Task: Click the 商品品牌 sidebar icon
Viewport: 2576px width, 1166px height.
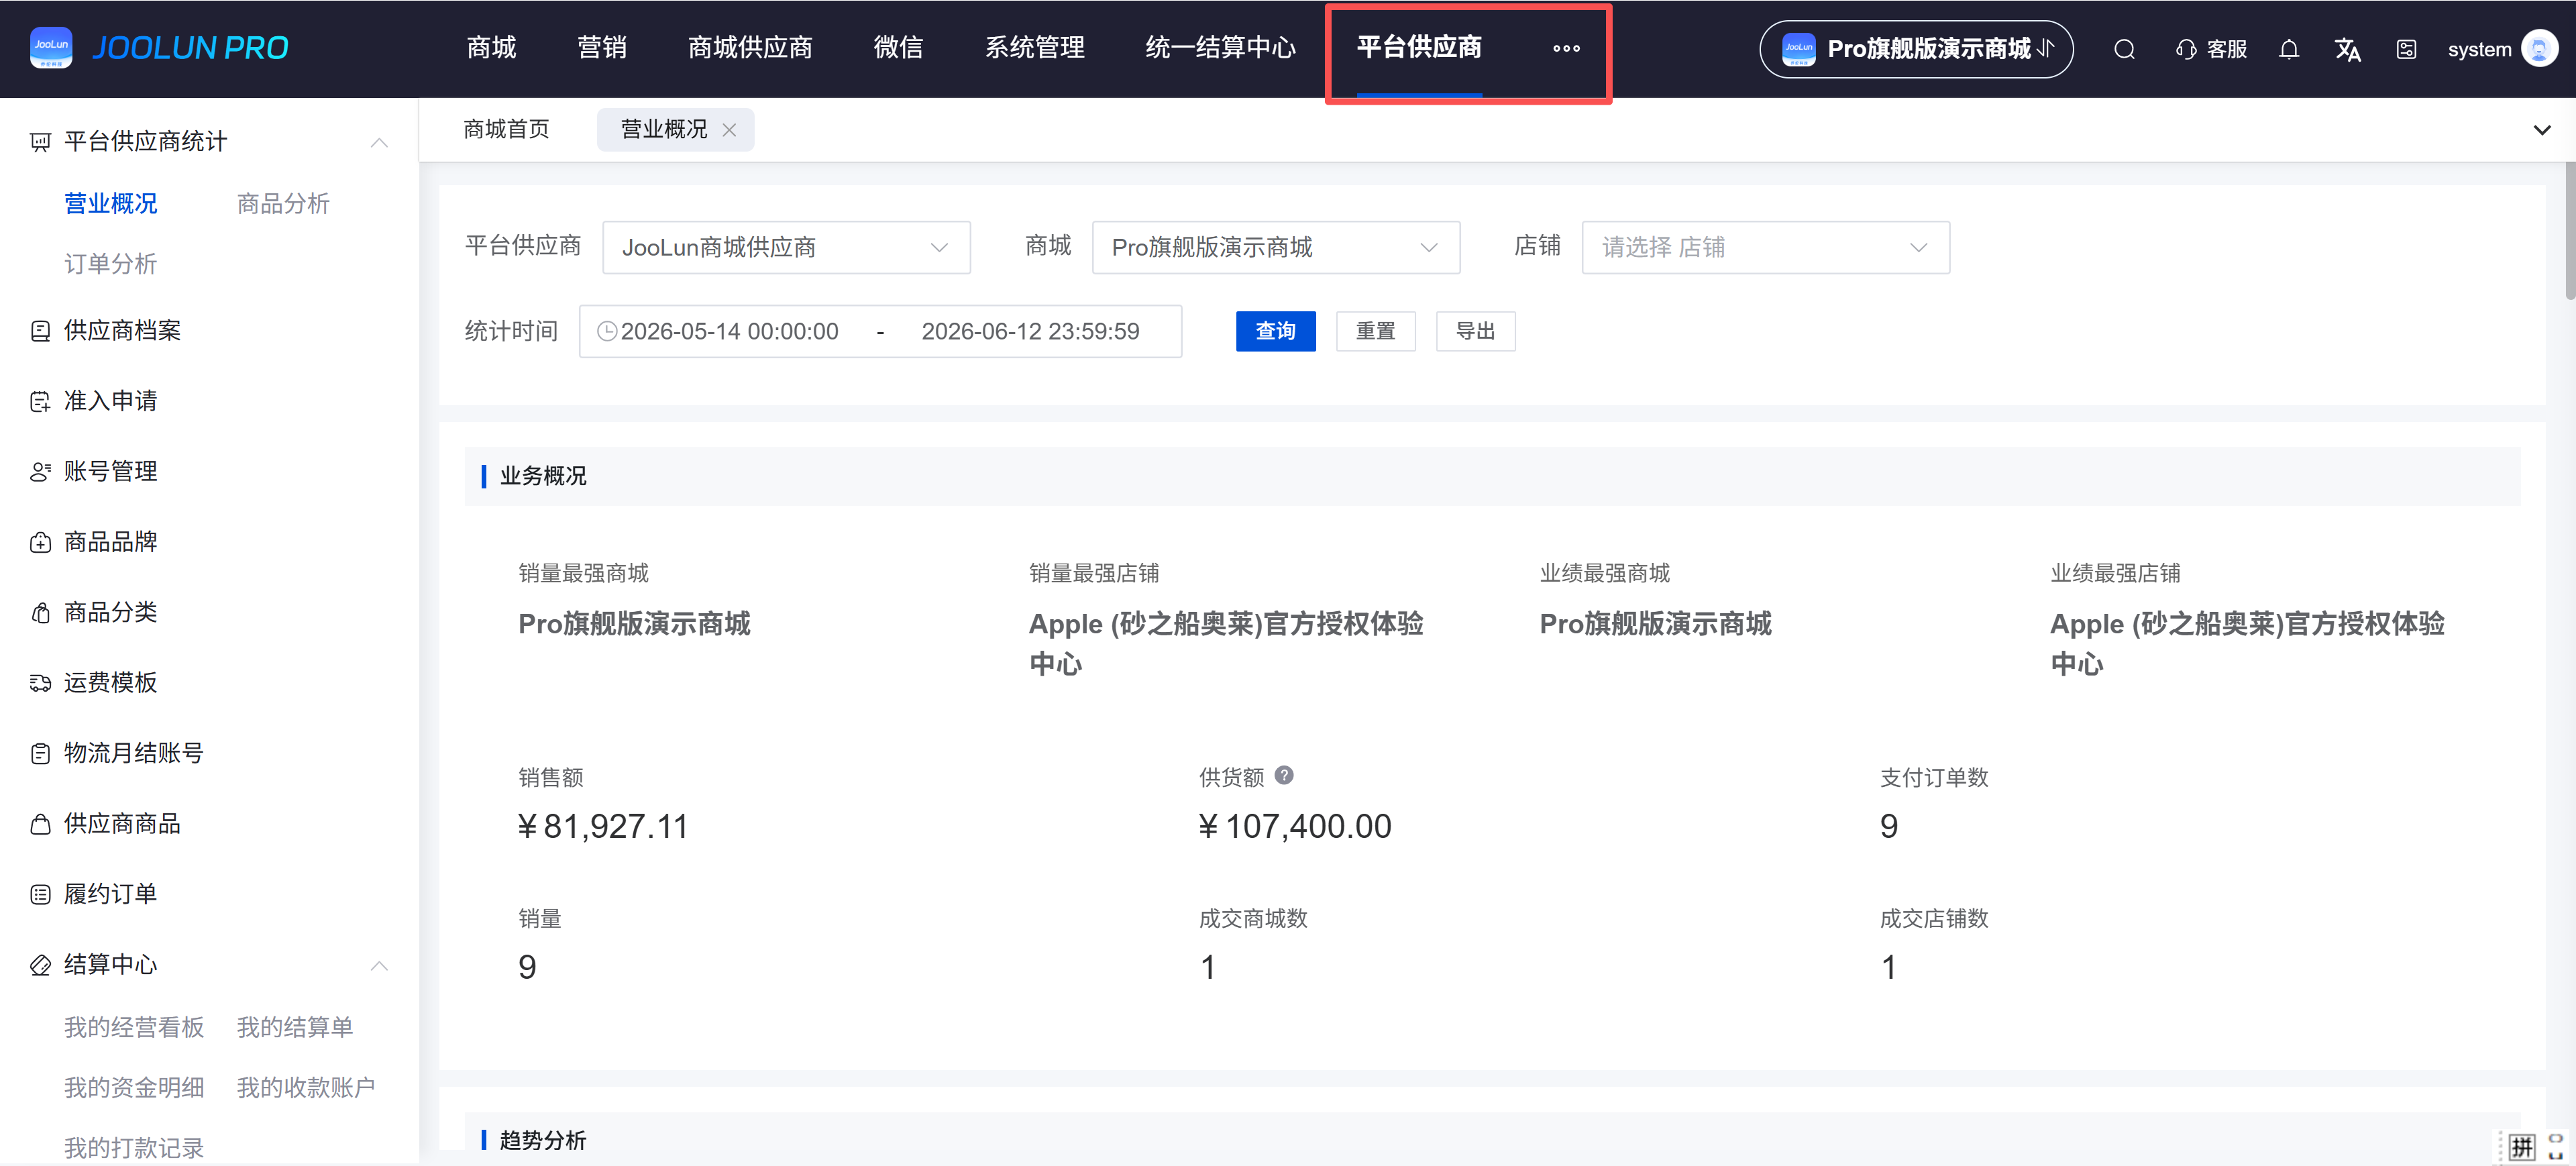Action: point(40,543)
